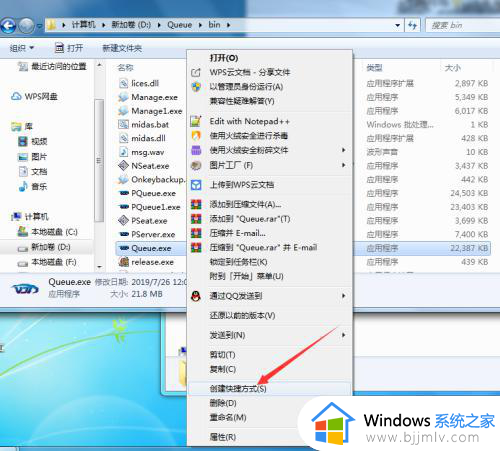Choose 添加到压缩文件(A)... menu entry
Viewport: 500px width, 451px height.
tap(269, 204)
